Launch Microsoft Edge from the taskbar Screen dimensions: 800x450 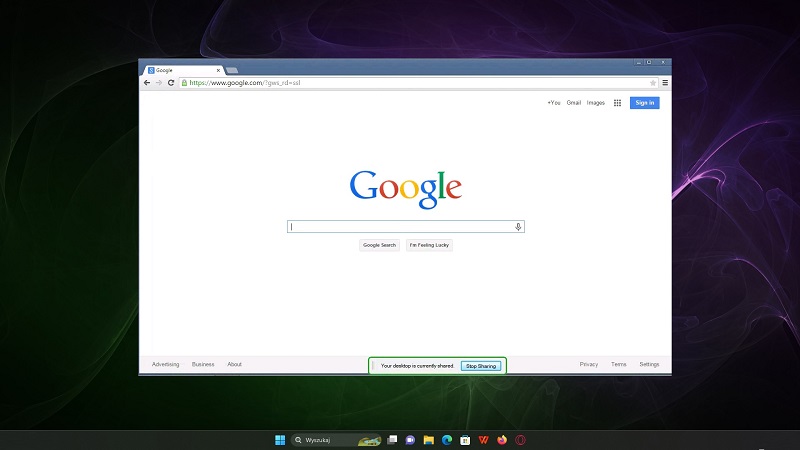coord(447,440)
